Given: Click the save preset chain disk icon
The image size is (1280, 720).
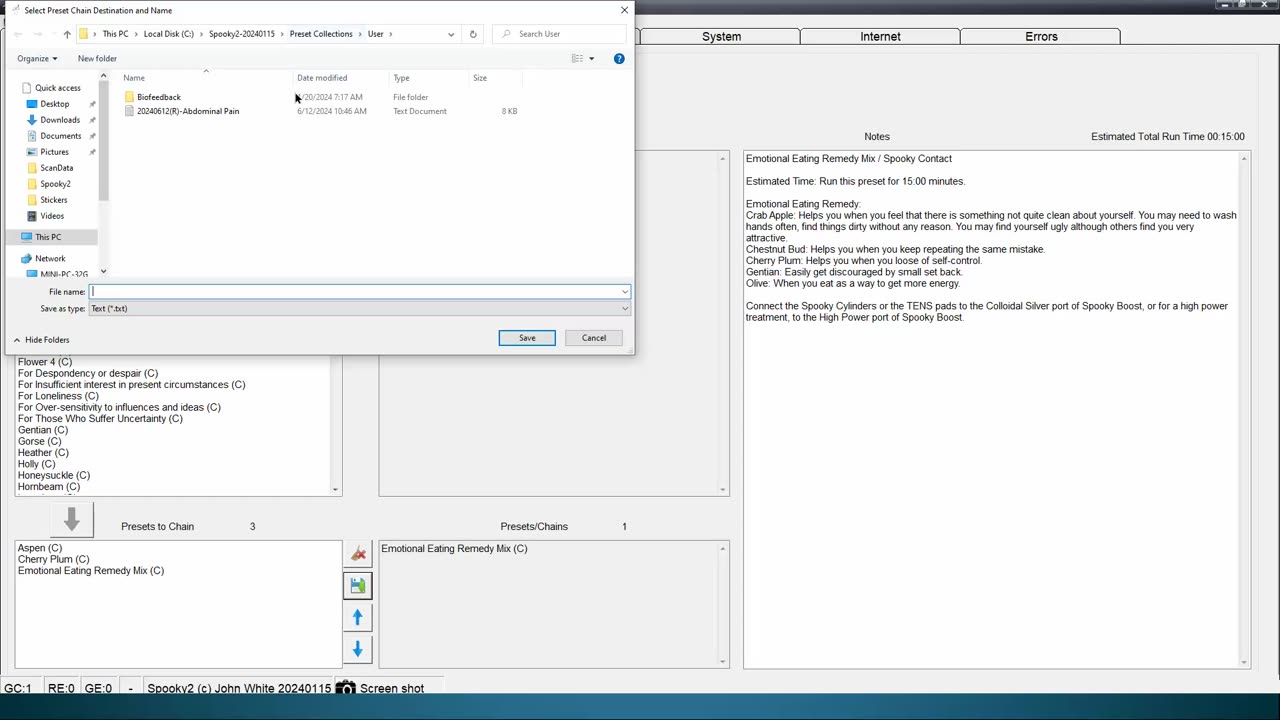Looking at the screenshot, I should pyautogui.click(x=358, y=585).
